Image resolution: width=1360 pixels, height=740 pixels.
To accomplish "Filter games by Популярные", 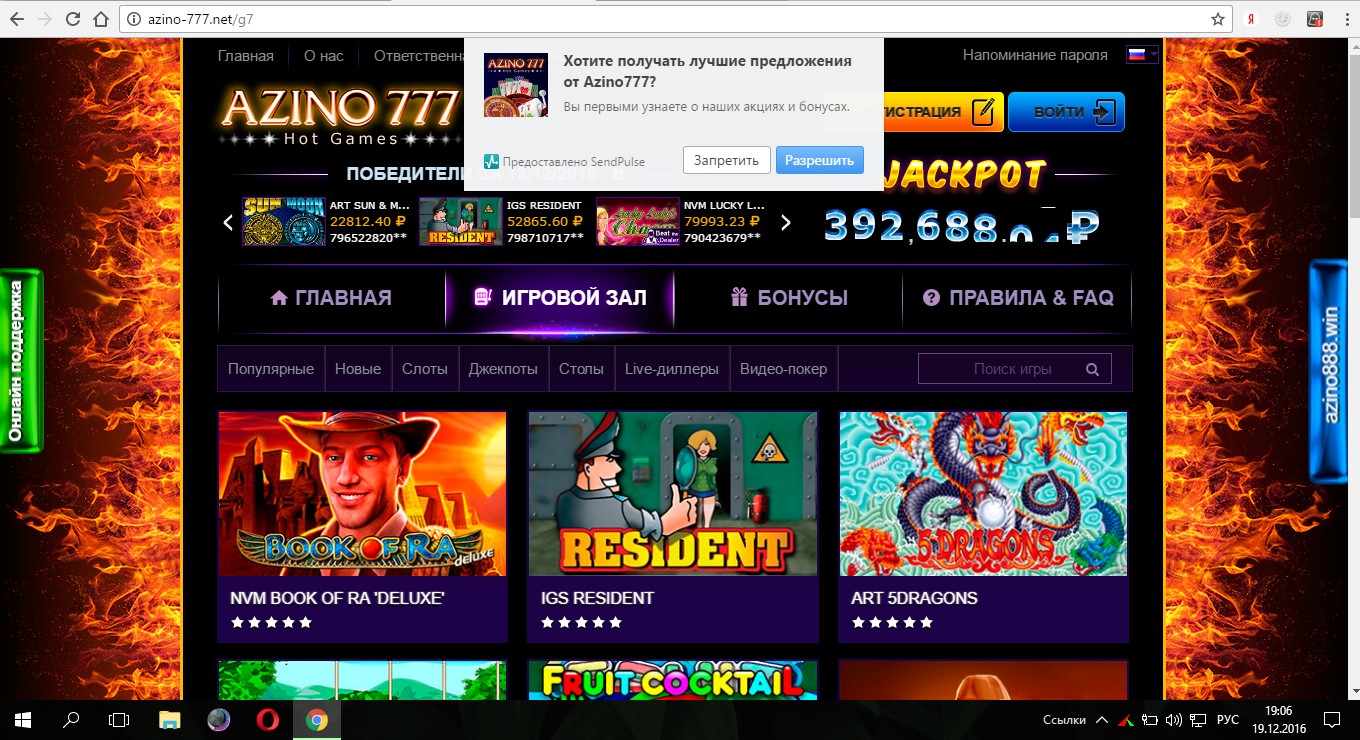I will pos(271,369).
